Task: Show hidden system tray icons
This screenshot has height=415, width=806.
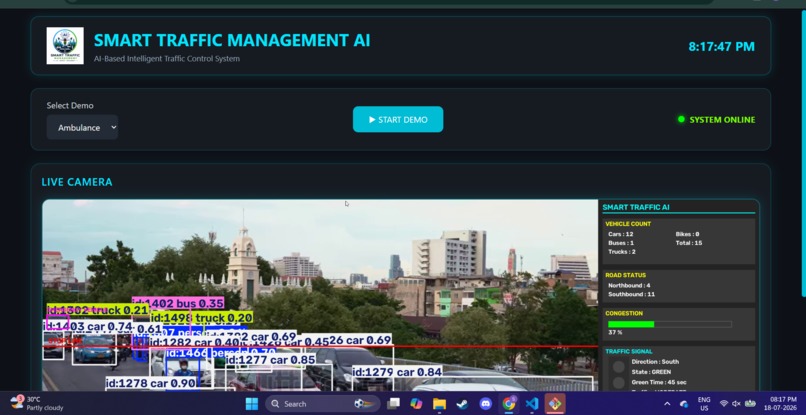Action: 667,404
